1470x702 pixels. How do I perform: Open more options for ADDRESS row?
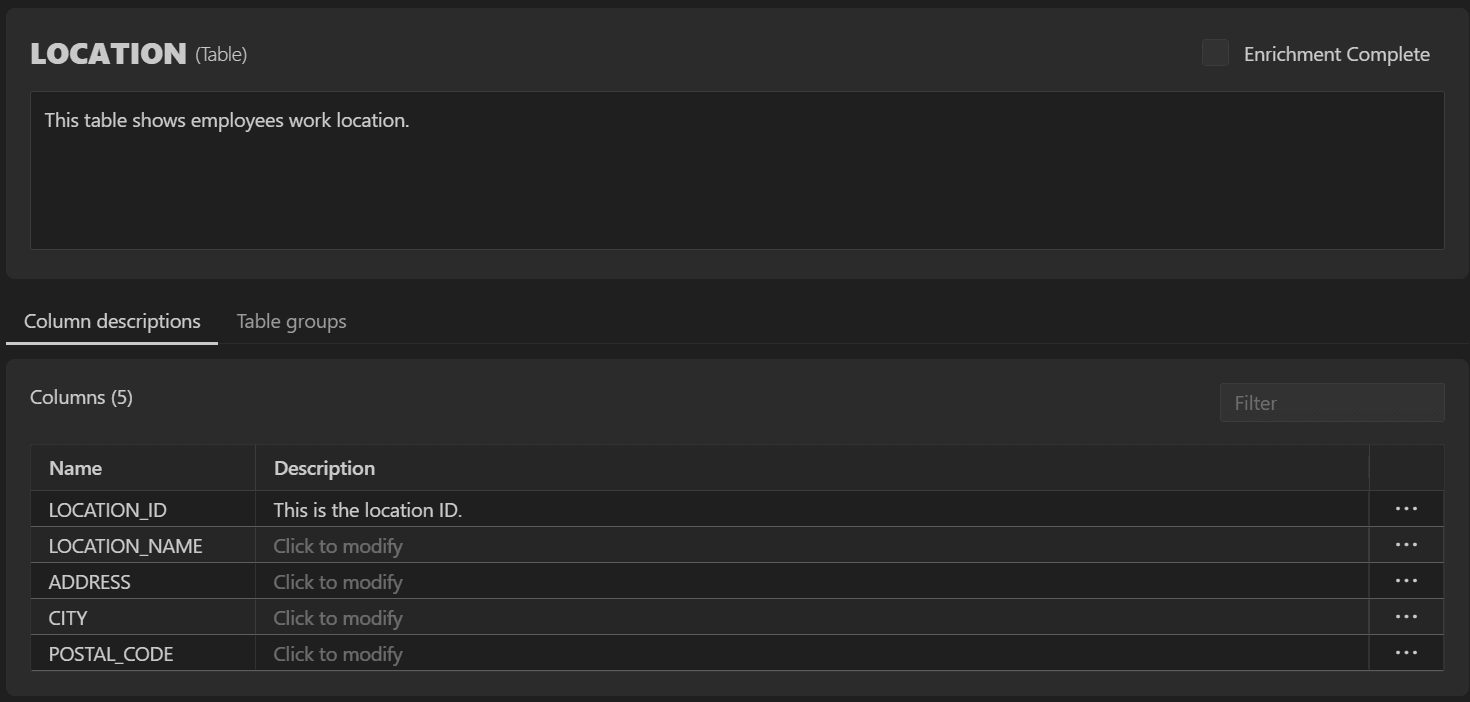(1406, 581)
